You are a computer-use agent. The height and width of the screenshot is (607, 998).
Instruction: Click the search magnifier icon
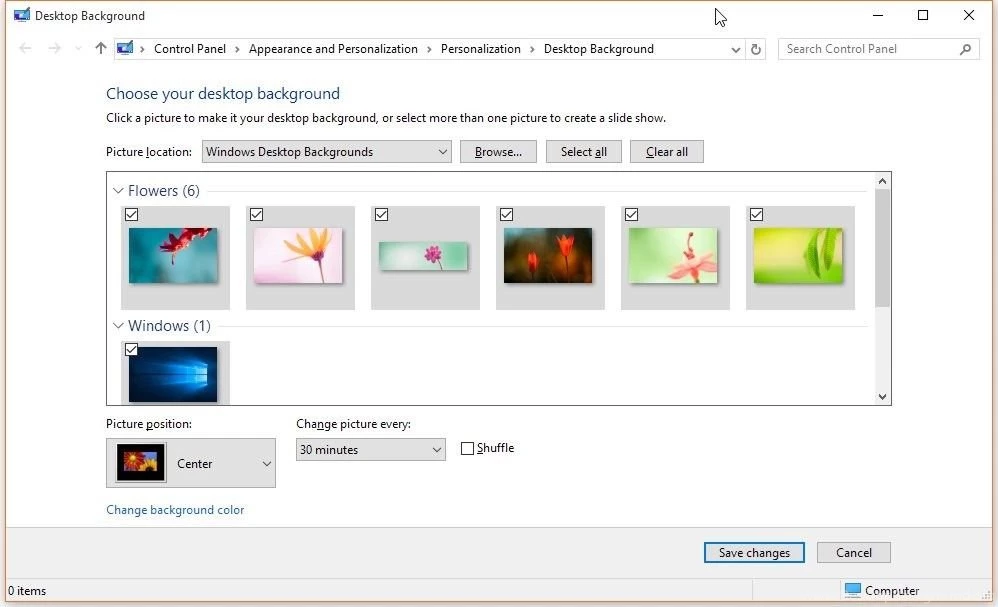(964, 48)
